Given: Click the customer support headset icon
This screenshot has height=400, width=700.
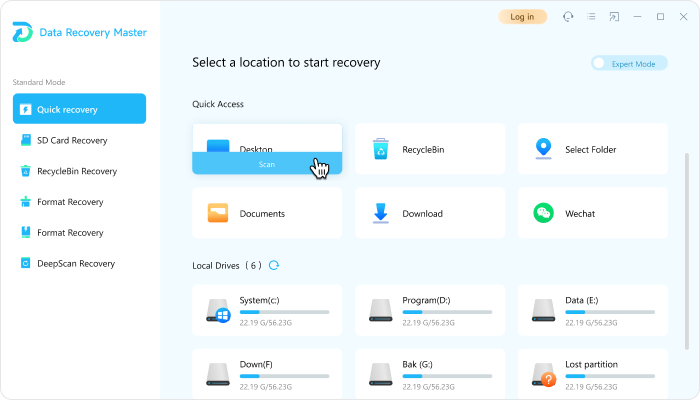Looking at the screenshot, I should [569, 17].
